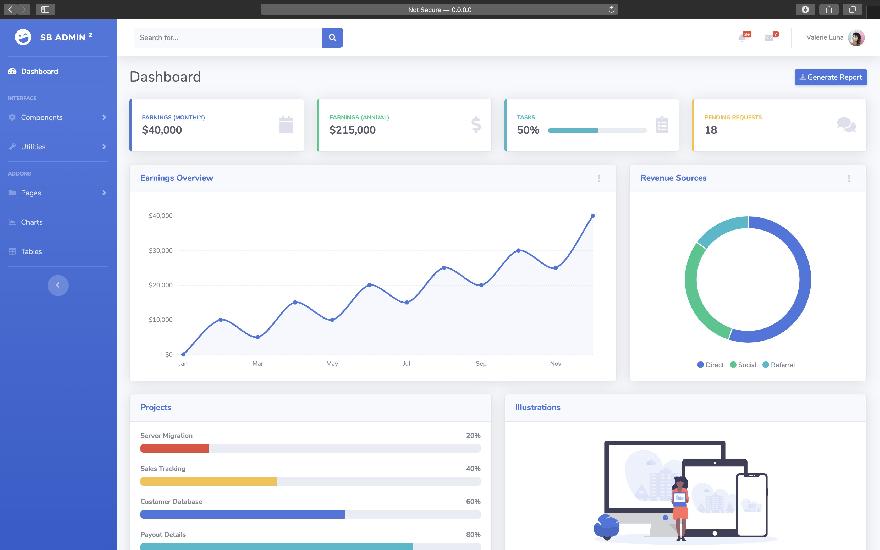Click the Projects card title
Image resolution: width=880 pixels, height=550 pixels.
pyautogui.click(x=155, y=407)
